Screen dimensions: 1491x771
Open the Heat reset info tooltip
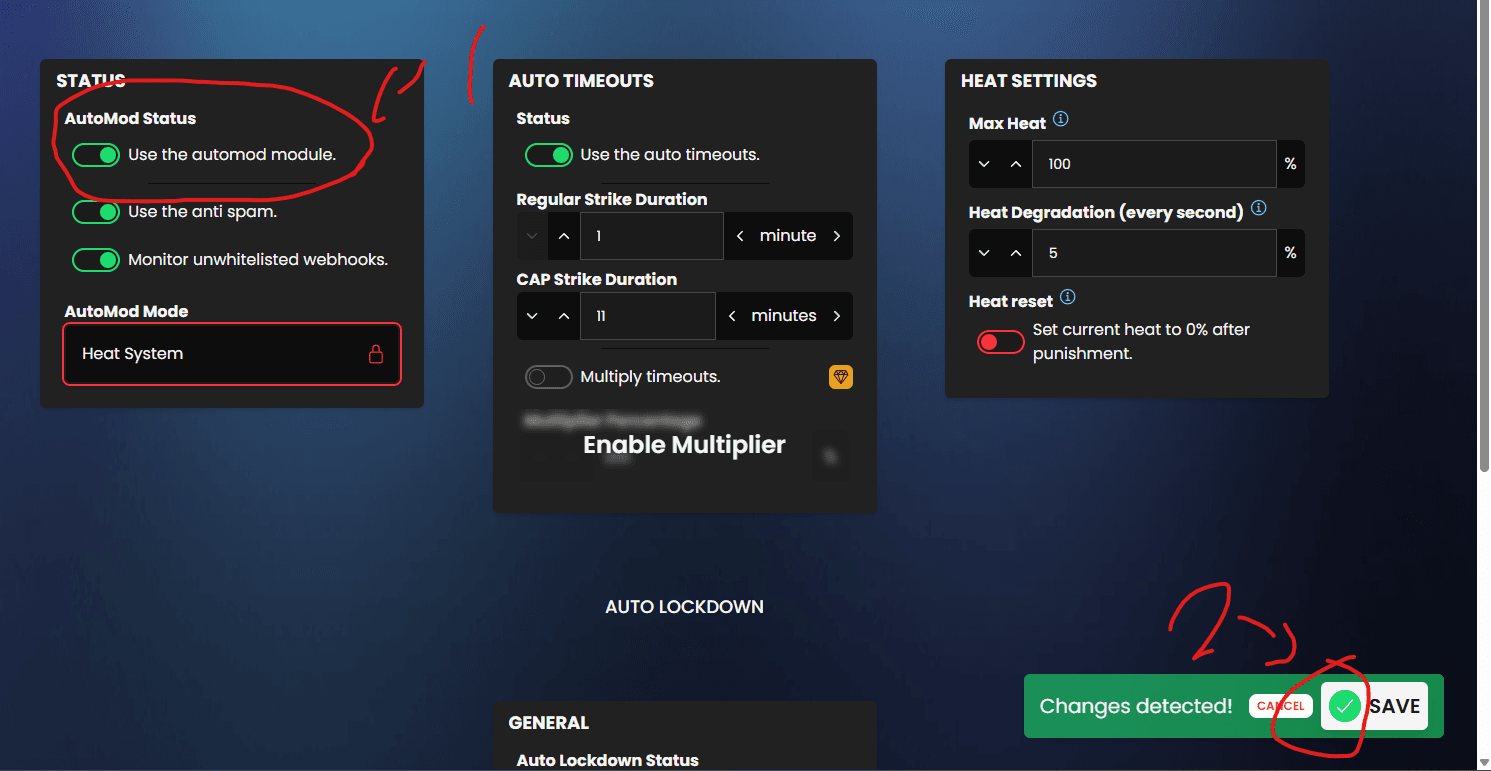(1067, 296)
